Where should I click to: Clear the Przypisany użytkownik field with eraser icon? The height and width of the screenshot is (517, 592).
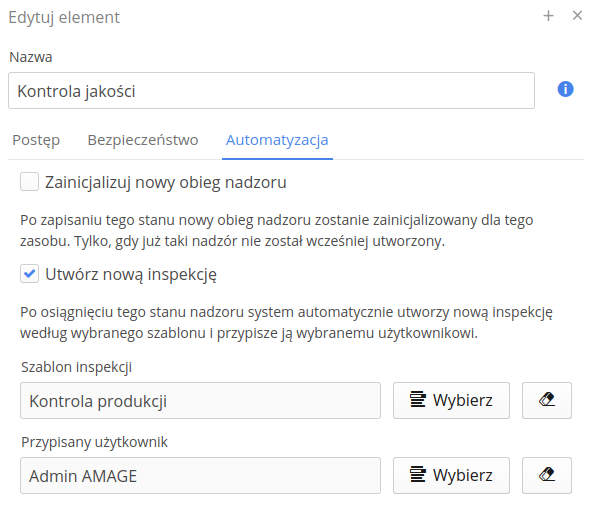547,475
